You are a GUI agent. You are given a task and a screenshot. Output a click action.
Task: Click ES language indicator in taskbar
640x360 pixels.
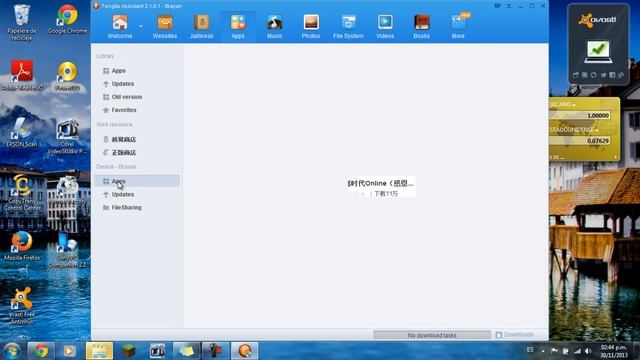(x=530, y=350)
